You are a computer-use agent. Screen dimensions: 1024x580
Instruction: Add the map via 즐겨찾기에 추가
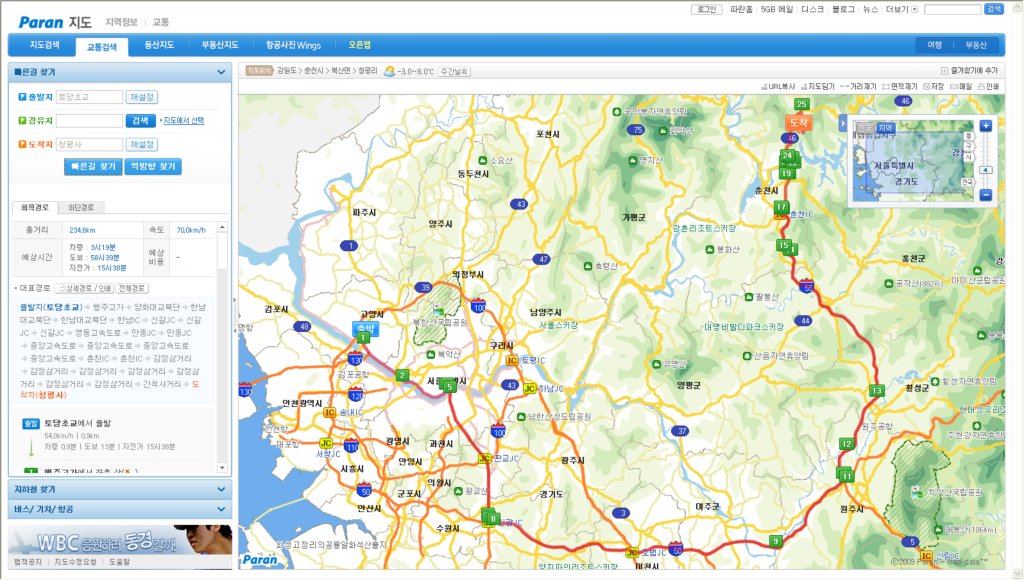pos(970,71)
